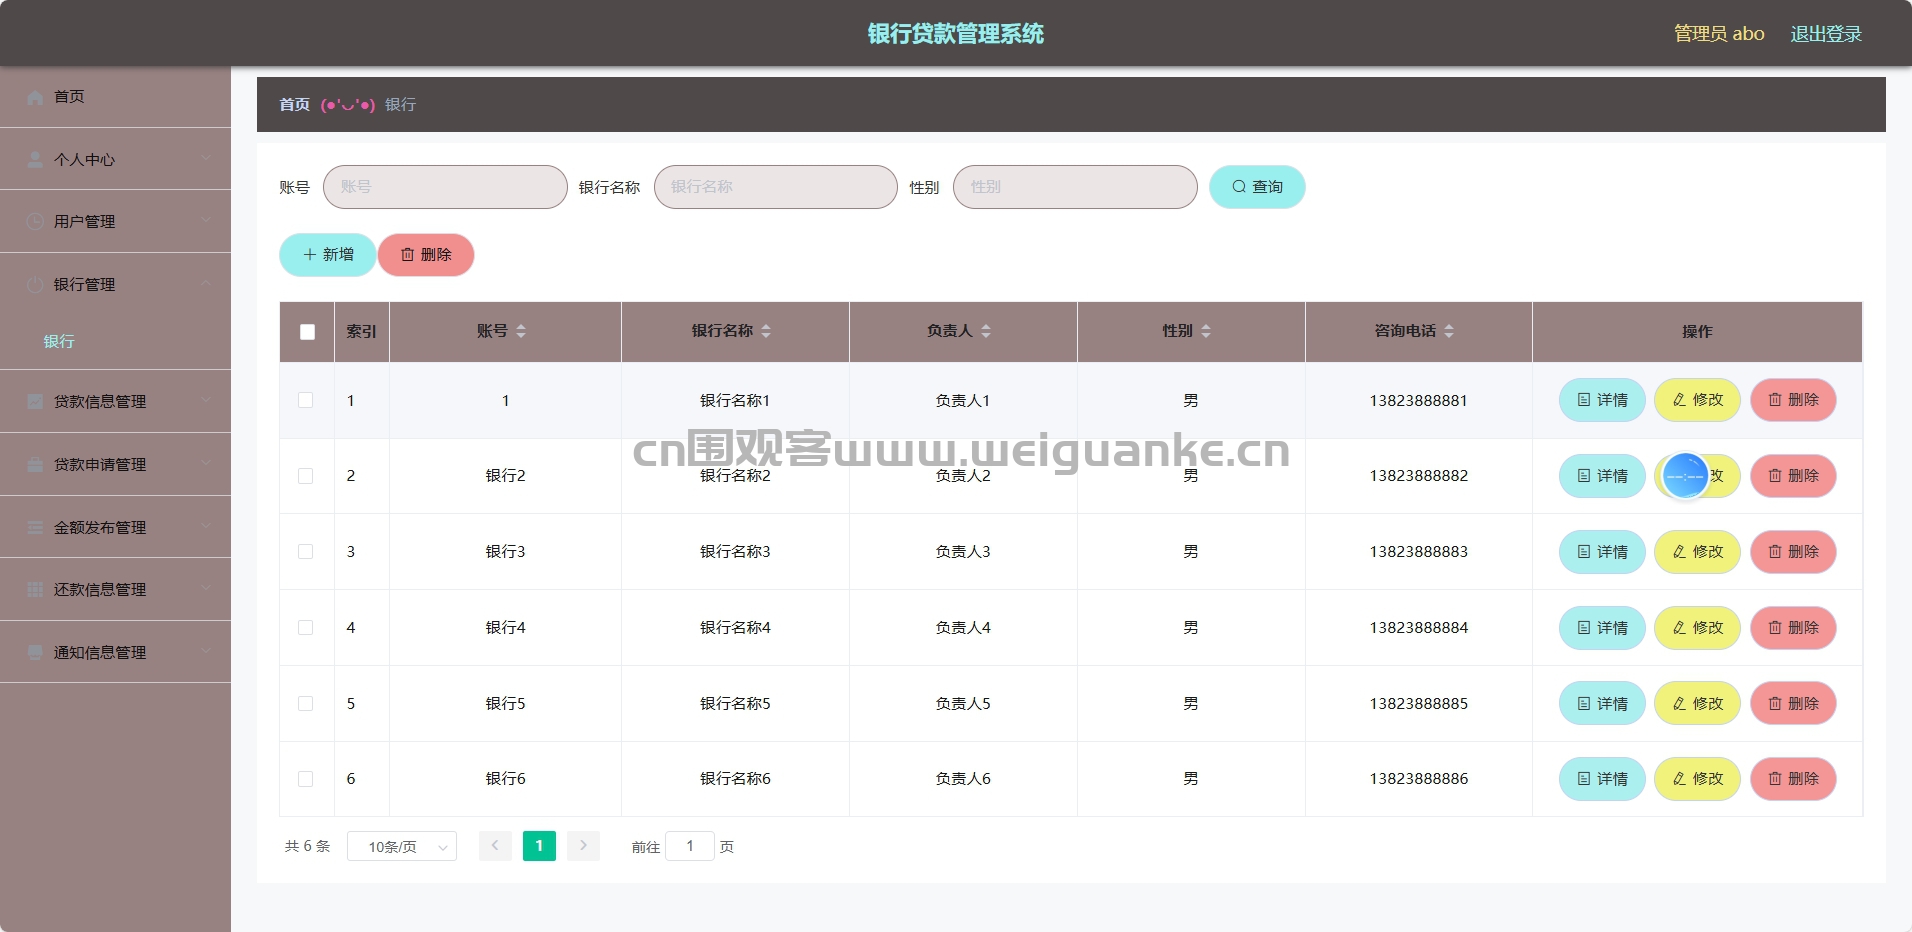Click the 通知信息管理 sidebar icon
The width and height of the screenshot is (1912, 932).
coord(35,652)
